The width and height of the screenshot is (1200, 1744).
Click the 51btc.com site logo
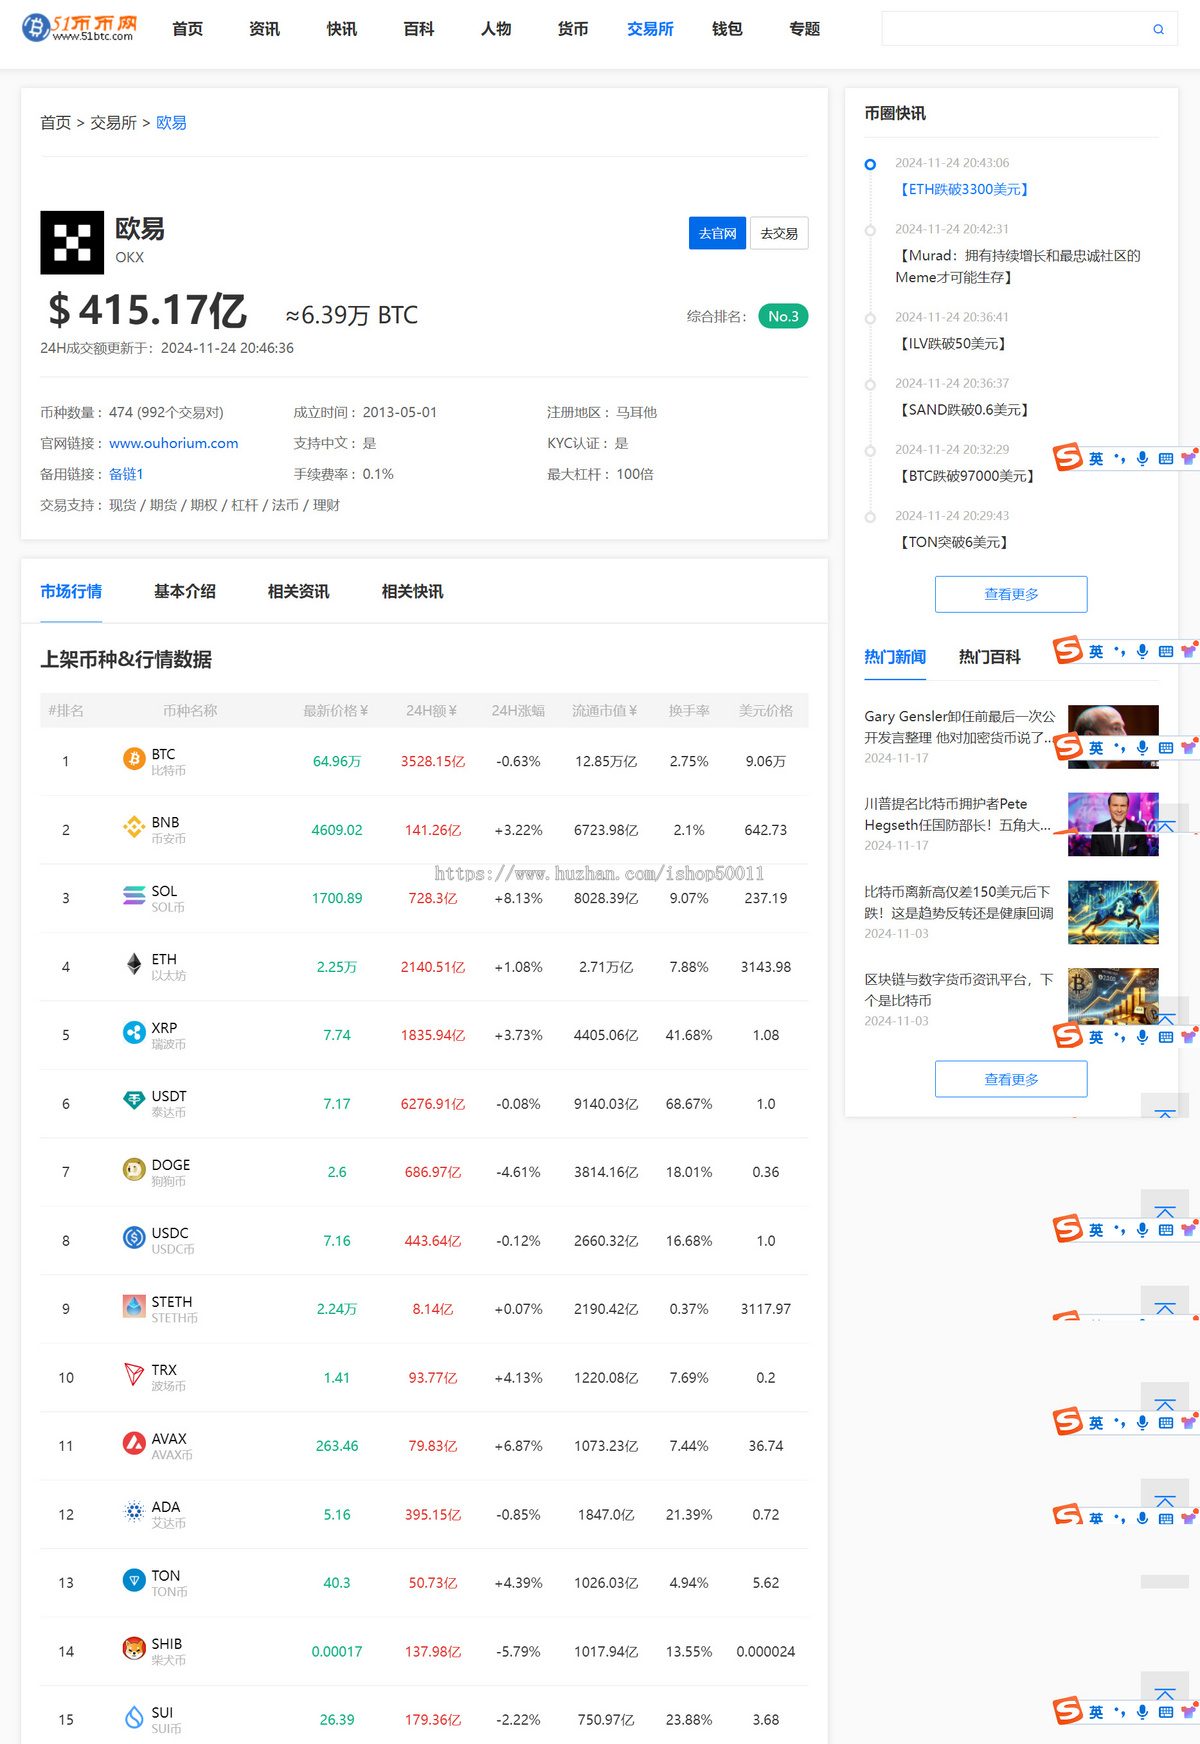[80, 28]
